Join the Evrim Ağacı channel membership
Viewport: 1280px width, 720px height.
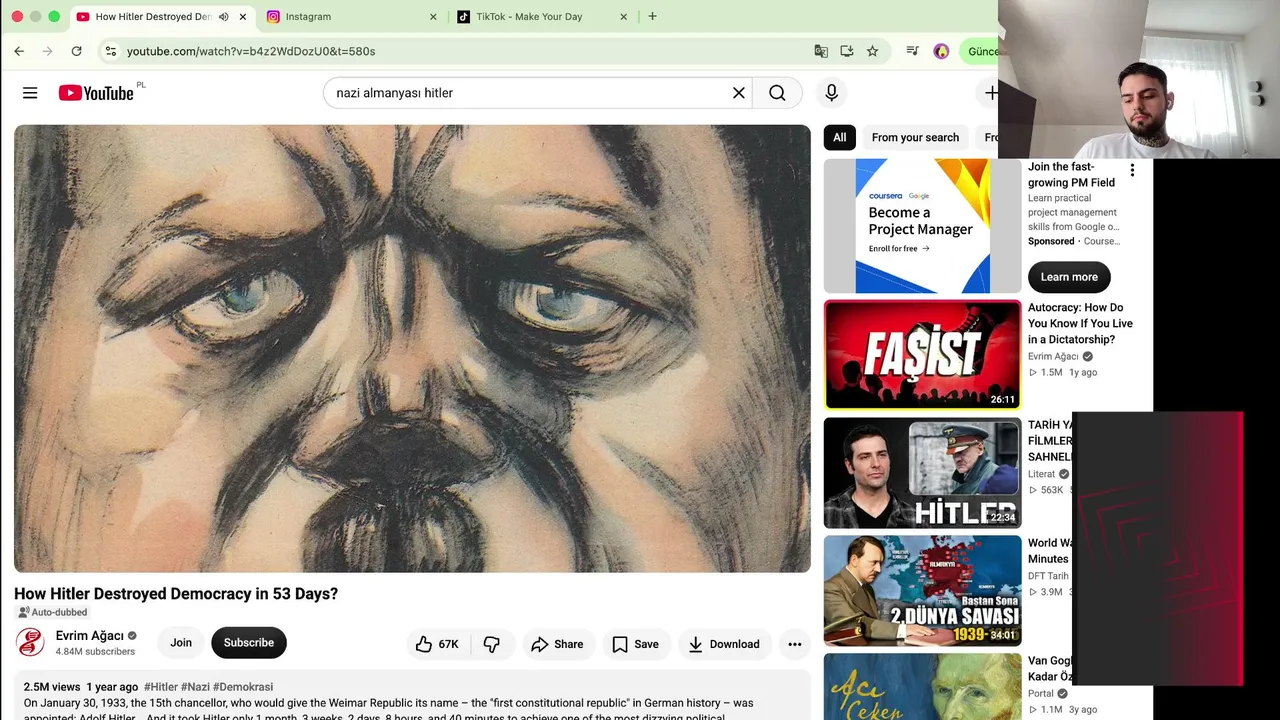(181, 643)
